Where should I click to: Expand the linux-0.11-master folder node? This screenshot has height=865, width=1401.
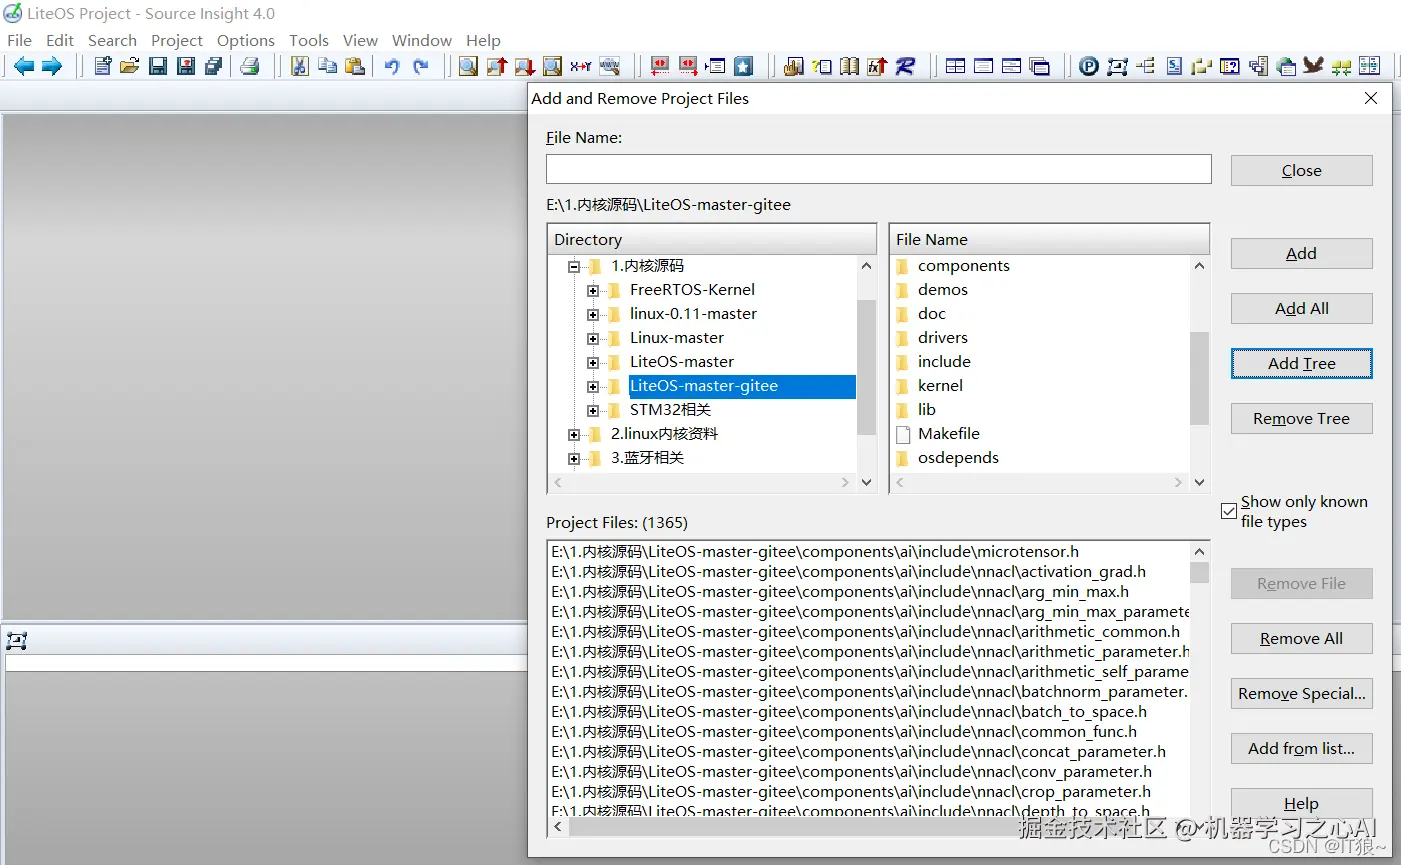593,314
